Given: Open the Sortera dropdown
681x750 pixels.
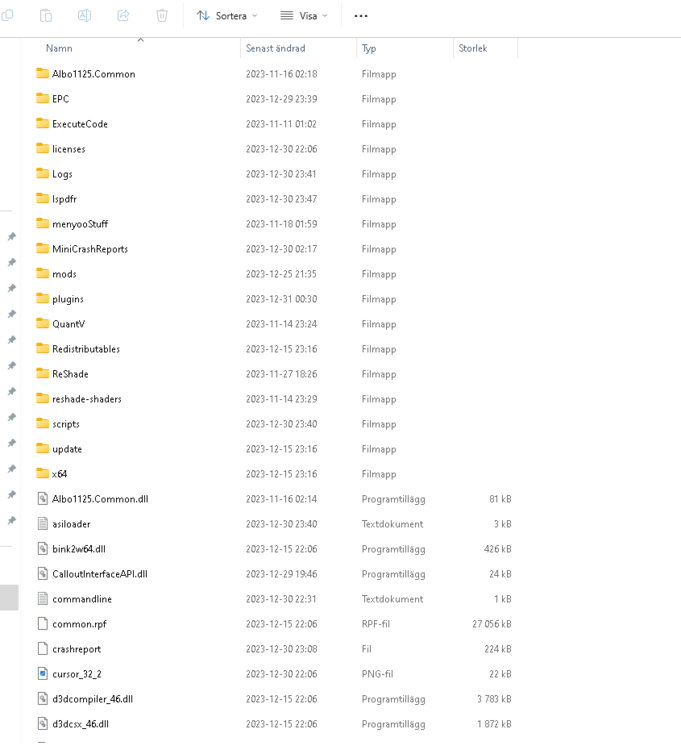Looking at the screenshot, I should pos(227,16).
